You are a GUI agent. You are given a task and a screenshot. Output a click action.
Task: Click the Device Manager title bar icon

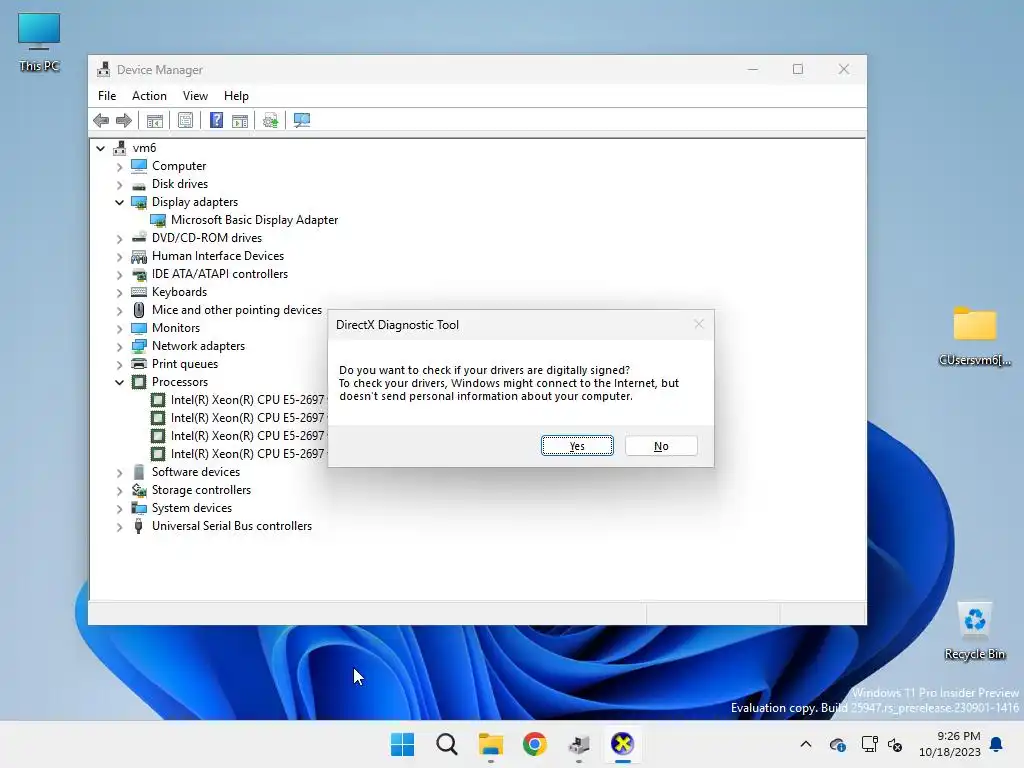click(103, 69)
